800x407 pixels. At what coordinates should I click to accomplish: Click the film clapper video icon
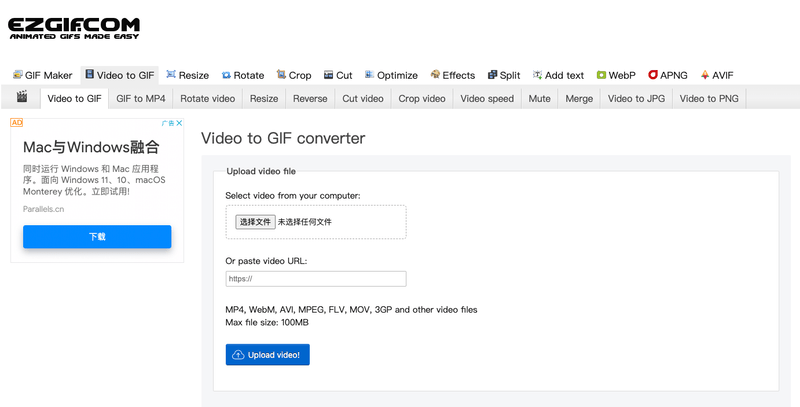(21, 98)
